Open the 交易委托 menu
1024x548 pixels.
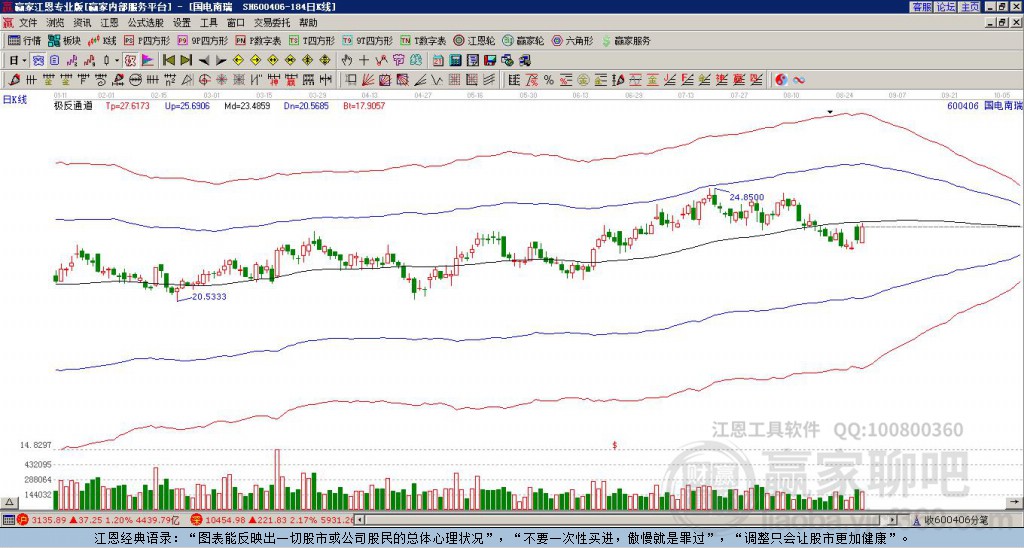pos(272,23)
